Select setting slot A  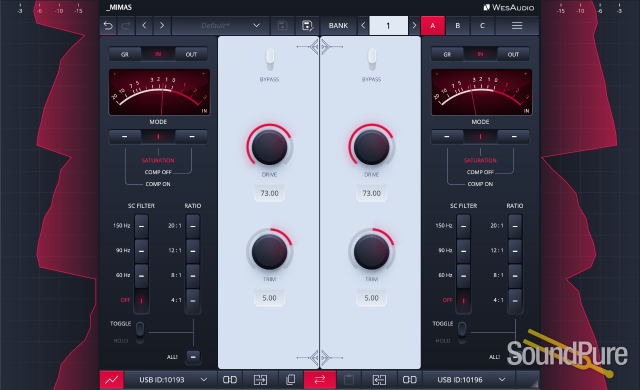tap(433, 26)
